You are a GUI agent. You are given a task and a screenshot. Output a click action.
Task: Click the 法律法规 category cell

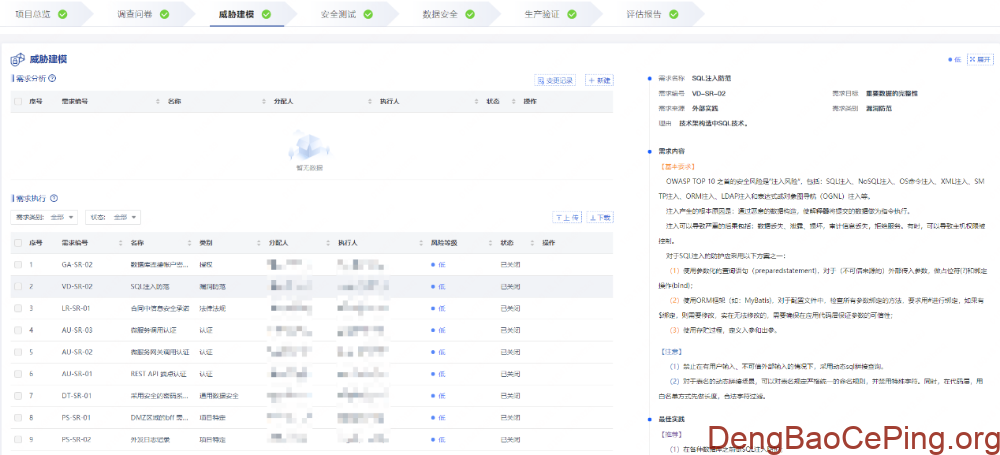point(212,308)
